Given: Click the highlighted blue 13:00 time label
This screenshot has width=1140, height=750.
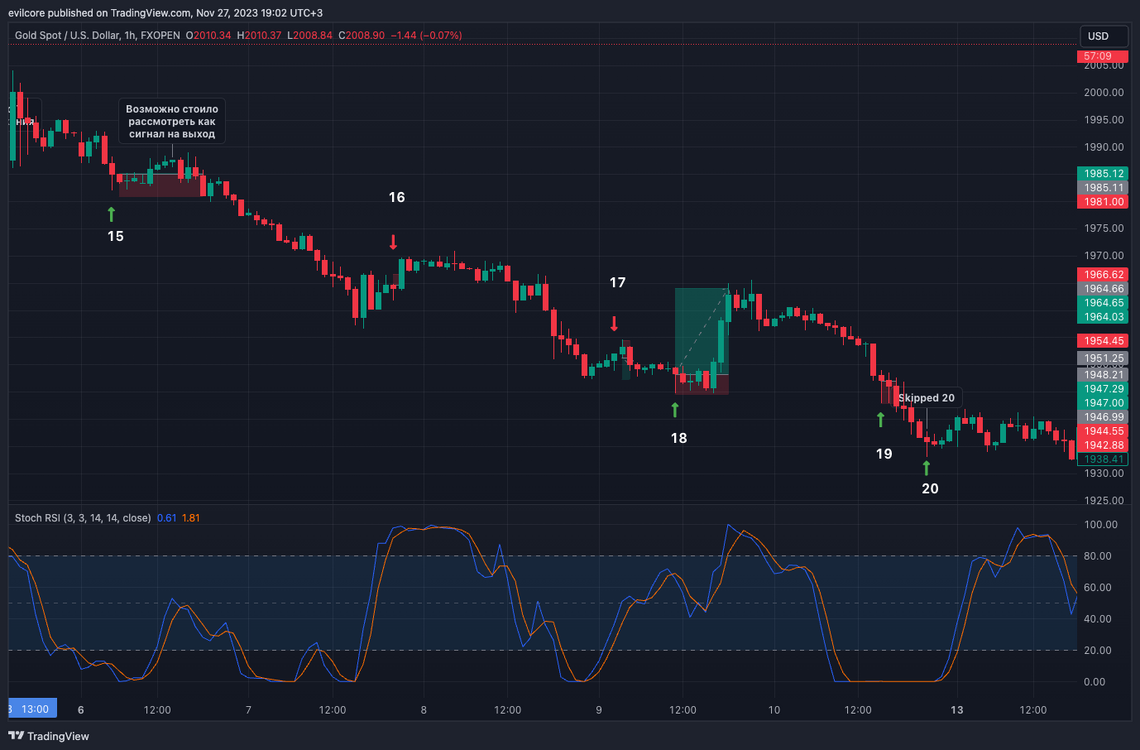Looking at the screenshot, I should tap(32, 709).
